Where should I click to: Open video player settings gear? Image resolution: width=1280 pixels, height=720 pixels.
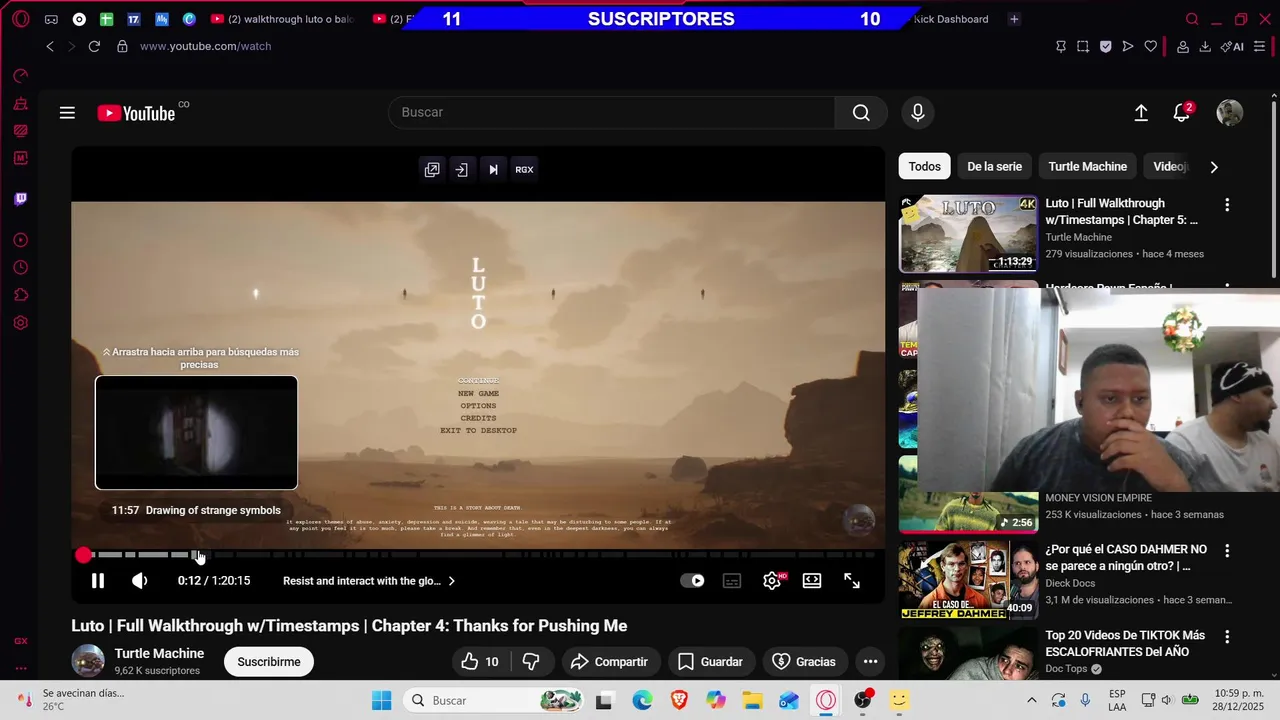(772, 581)
